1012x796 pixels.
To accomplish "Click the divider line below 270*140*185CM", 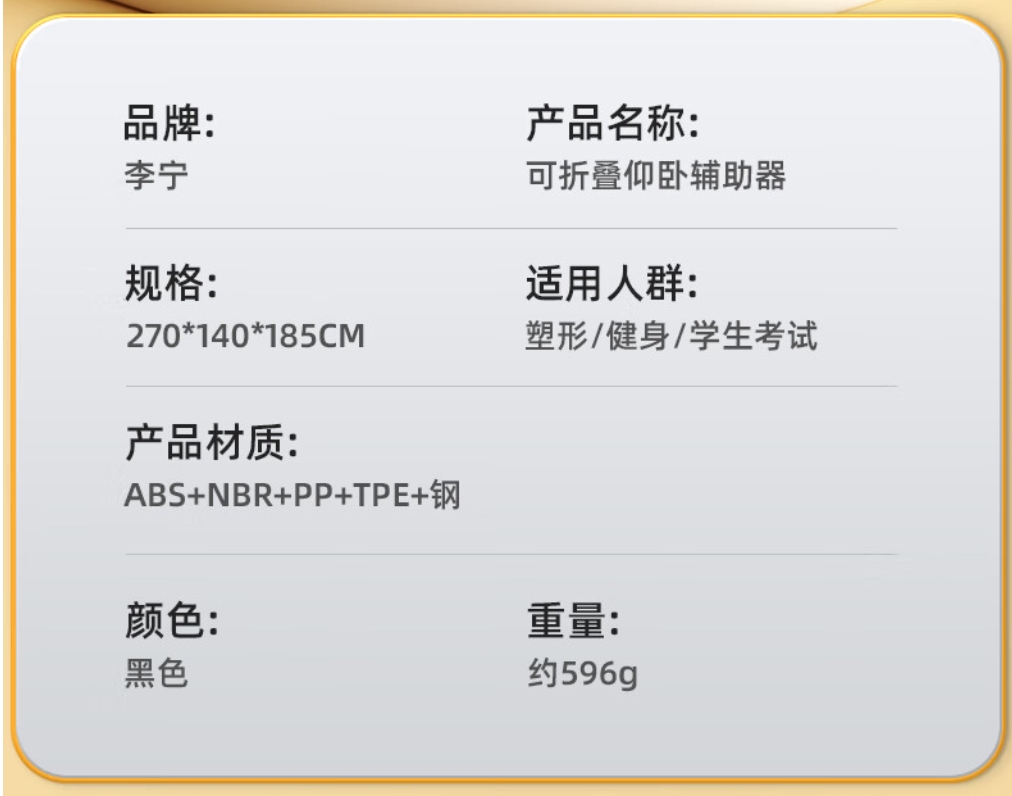I will pos(511,386).
